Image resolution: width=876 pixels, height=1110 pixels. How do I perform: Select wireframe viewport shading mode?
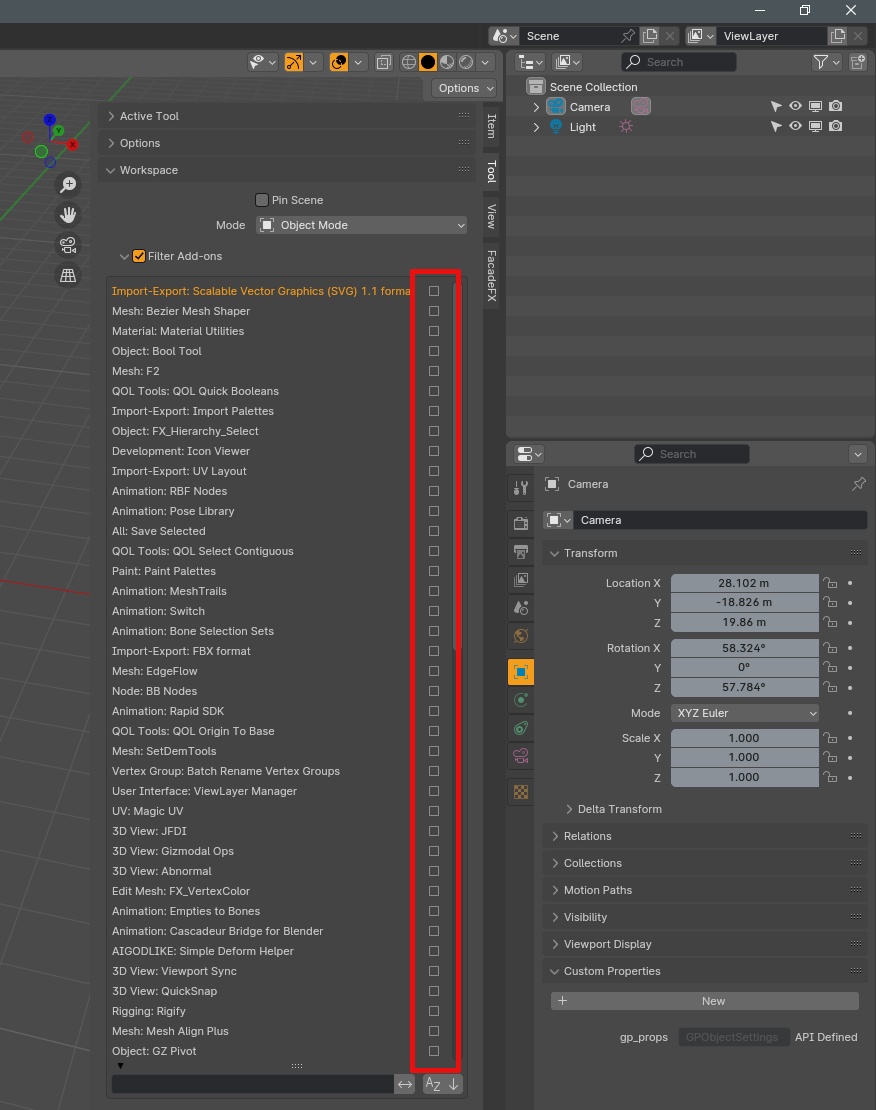(x=409, y=62)
